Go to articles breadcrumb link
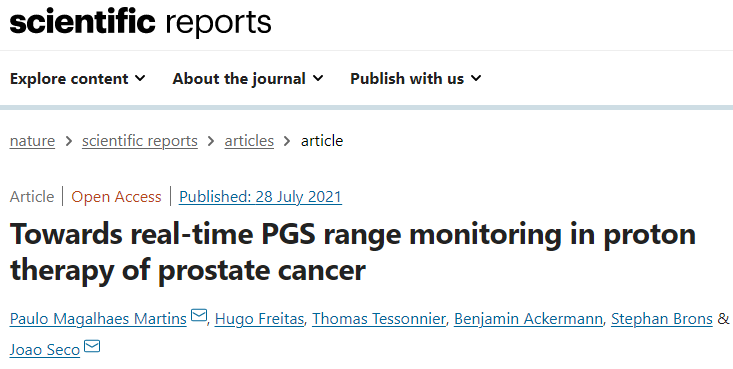Viewport: 733px width, 369px height. tap(249, 141)
